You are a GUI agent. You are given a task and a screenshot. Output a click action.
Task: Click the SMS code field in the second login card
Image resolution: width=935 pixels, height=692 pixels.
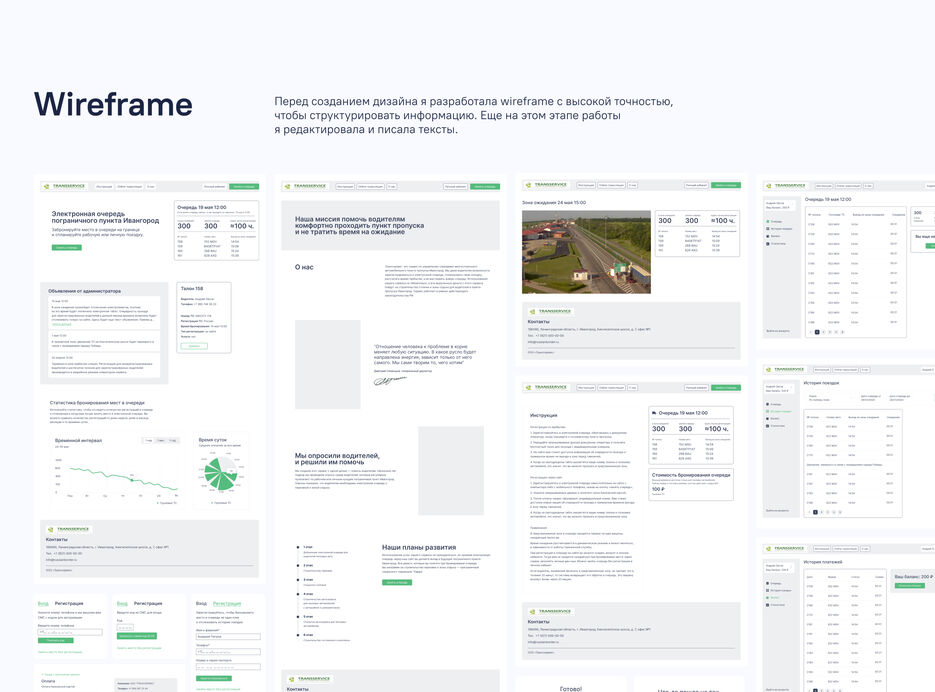pos(125,628)
